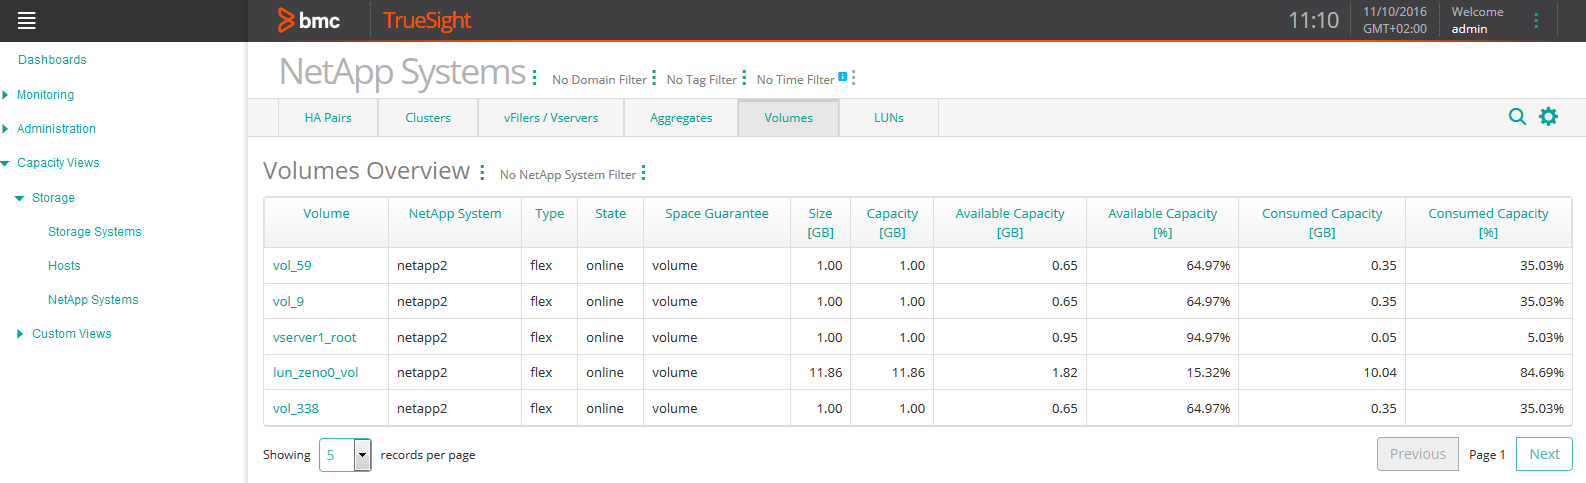Switch to the HA Pairs tab

click(328, 118)
